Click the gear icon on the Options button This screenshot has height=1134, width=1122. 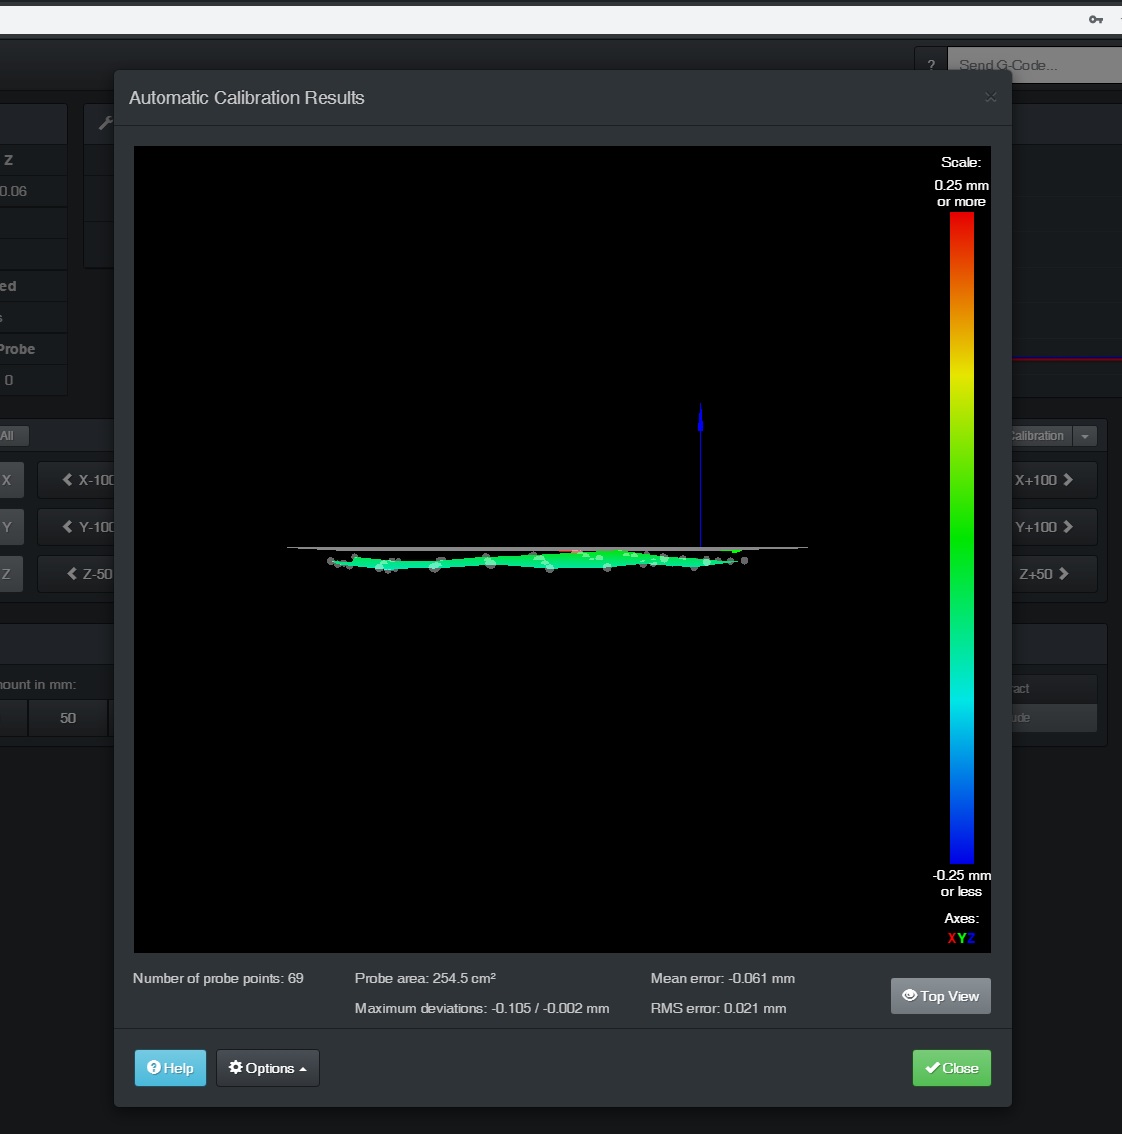click(236, 1068)
